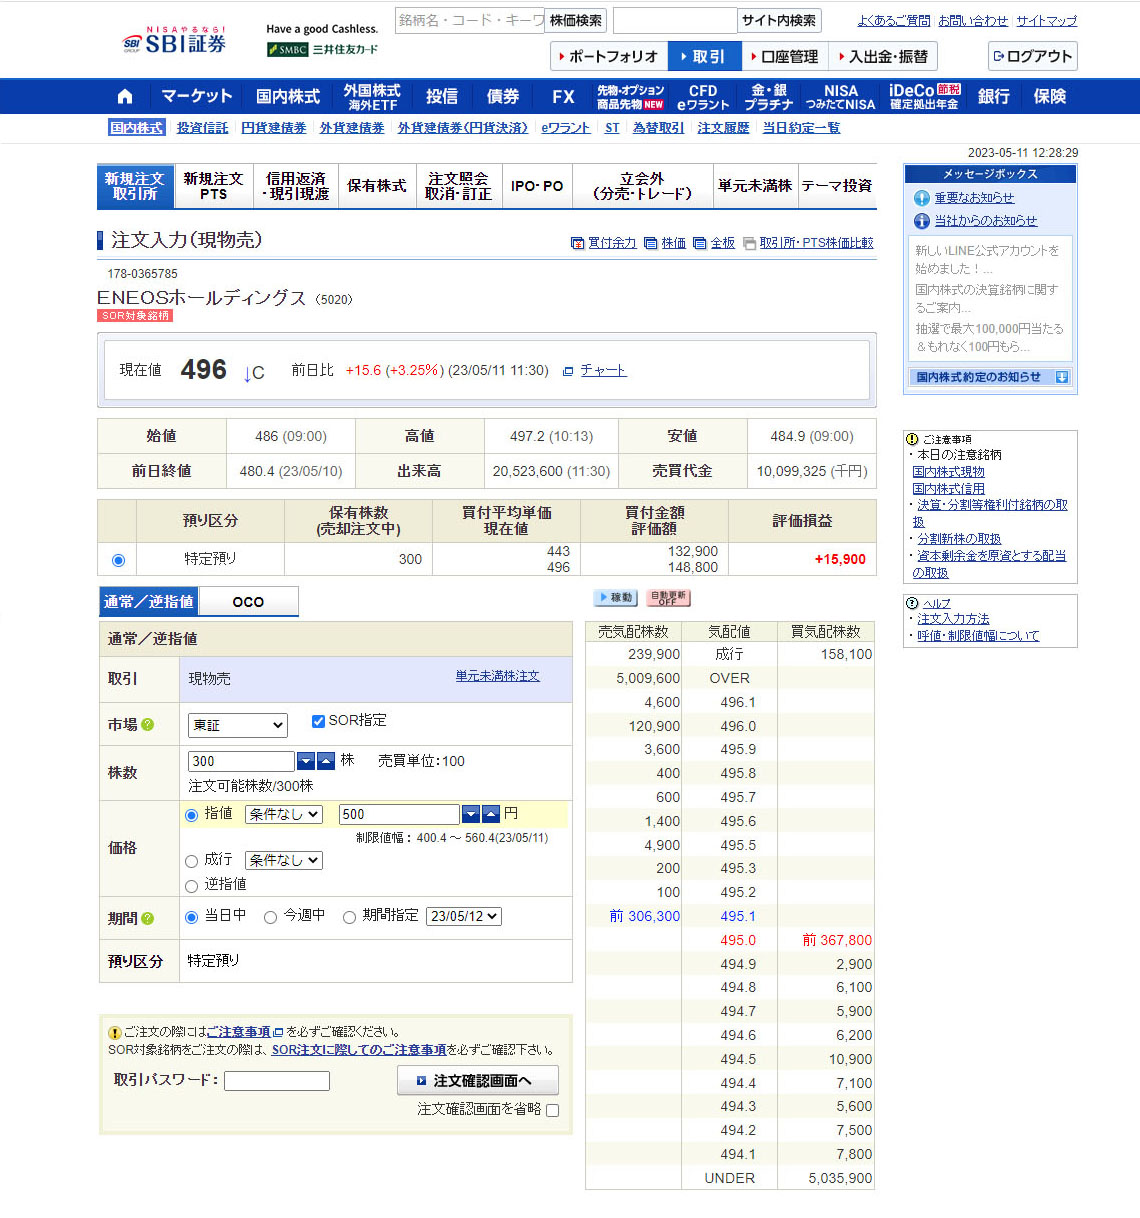
Task: Click the green help icon beside 期間
Action: 148,918
